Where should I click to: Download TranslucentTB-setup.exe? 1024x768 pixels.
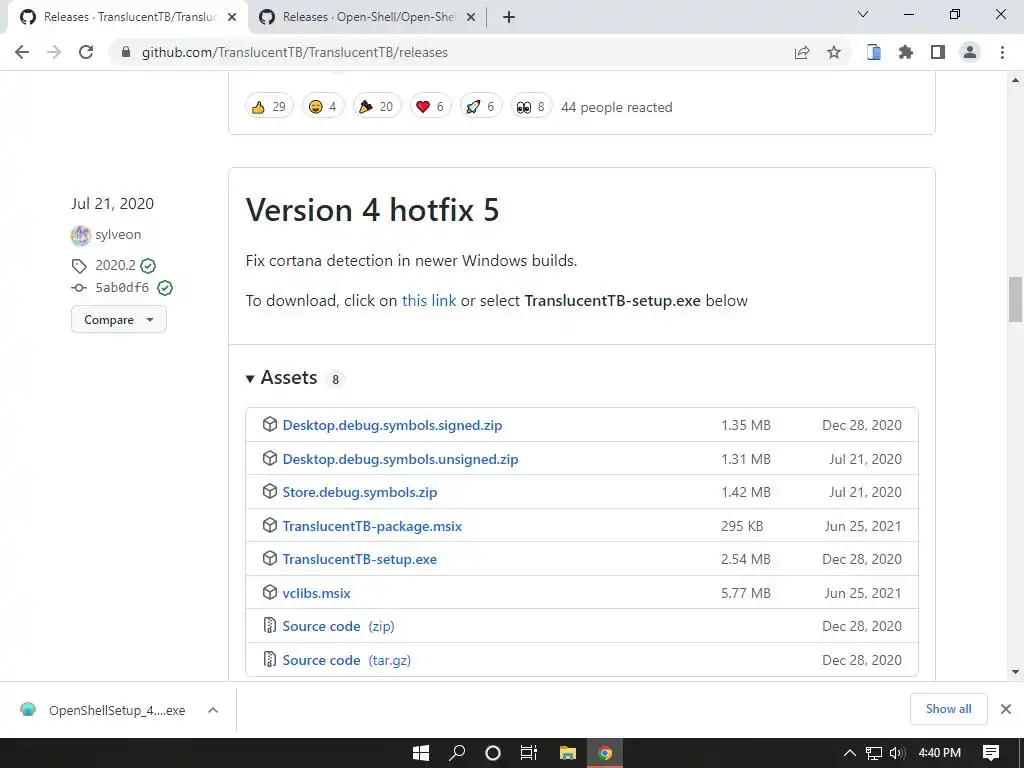pos(359,559)
